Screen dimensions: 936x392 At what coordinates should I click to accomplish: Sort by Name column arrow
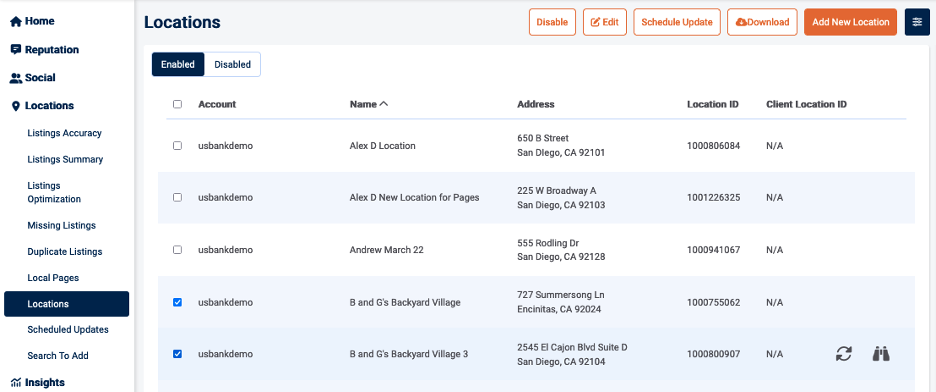tap(384, 104)
